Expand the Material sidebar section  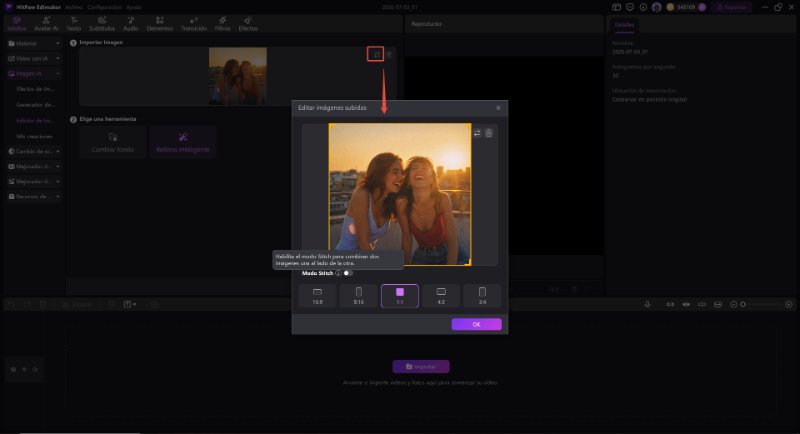click(x=34, y=44)
